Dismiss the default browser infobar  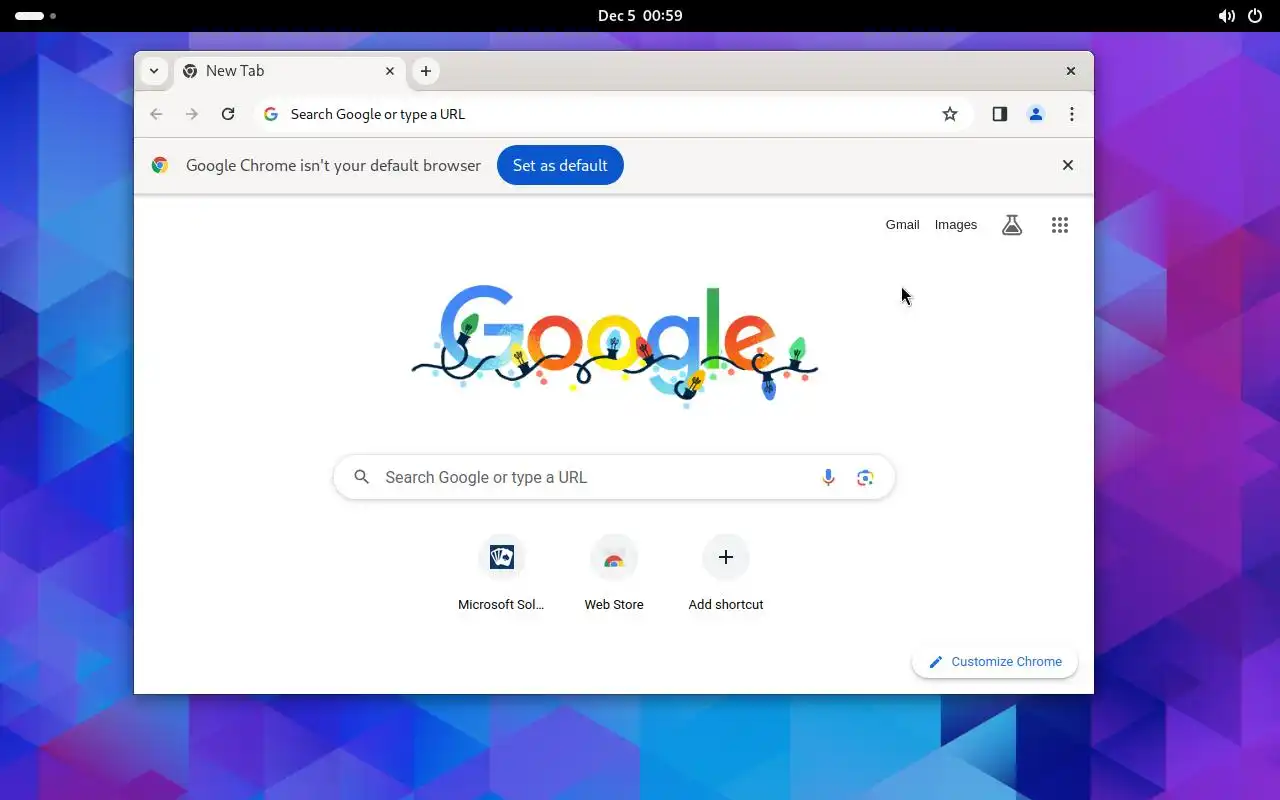point(1068,165)
